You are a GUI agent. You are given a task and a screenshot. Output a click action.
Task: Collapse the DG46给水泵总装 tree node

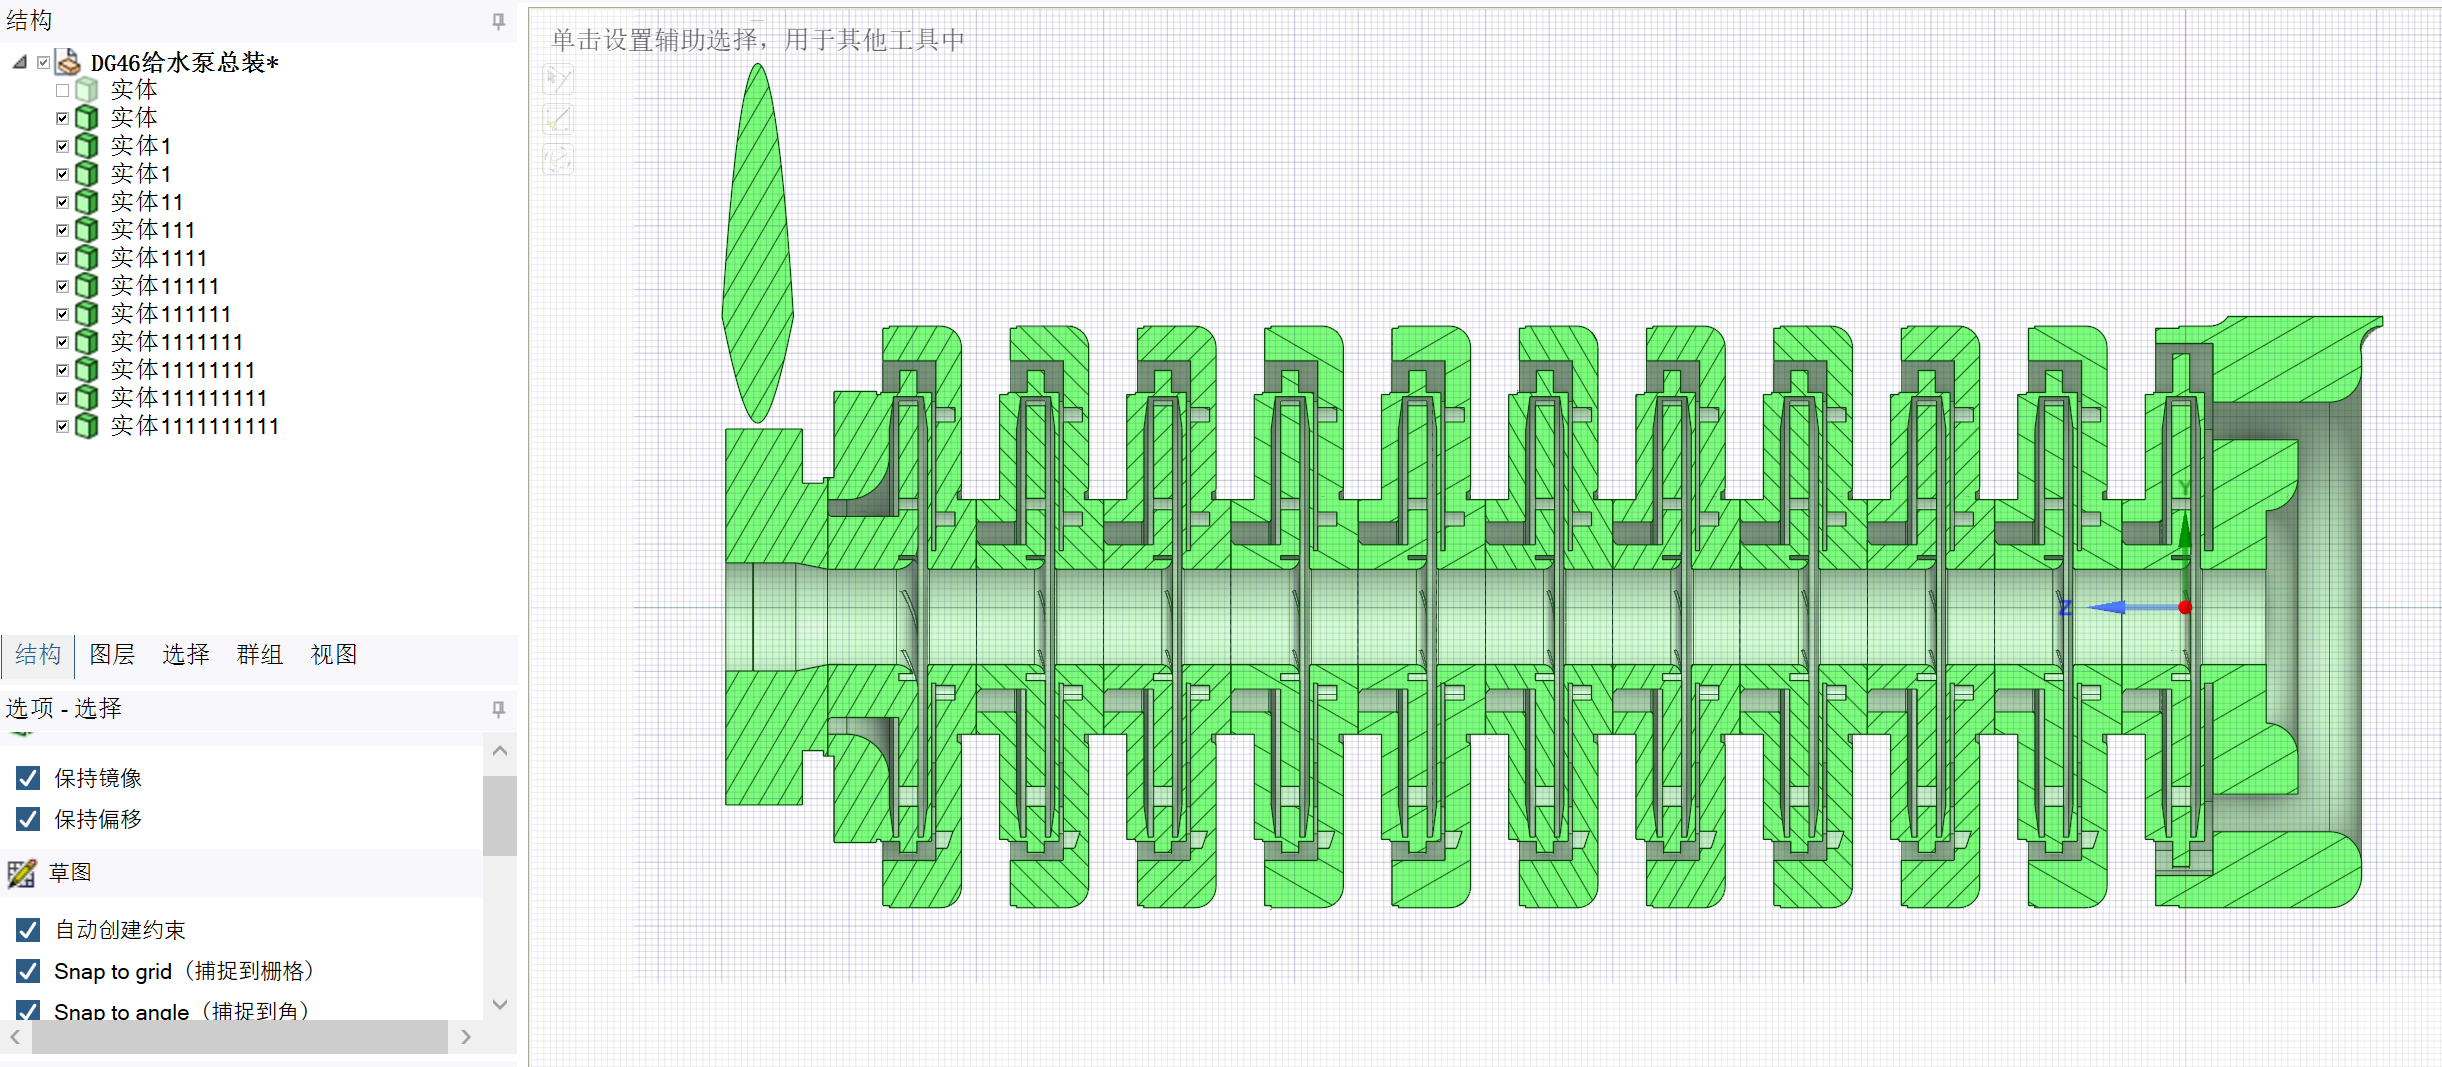point(19,62)
